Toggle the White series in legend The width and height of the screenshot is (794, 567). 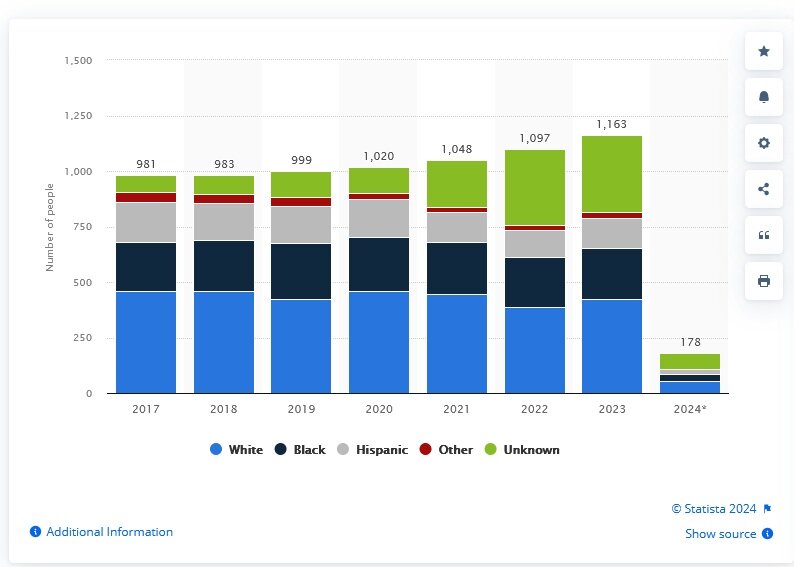[x=236, y=450]
